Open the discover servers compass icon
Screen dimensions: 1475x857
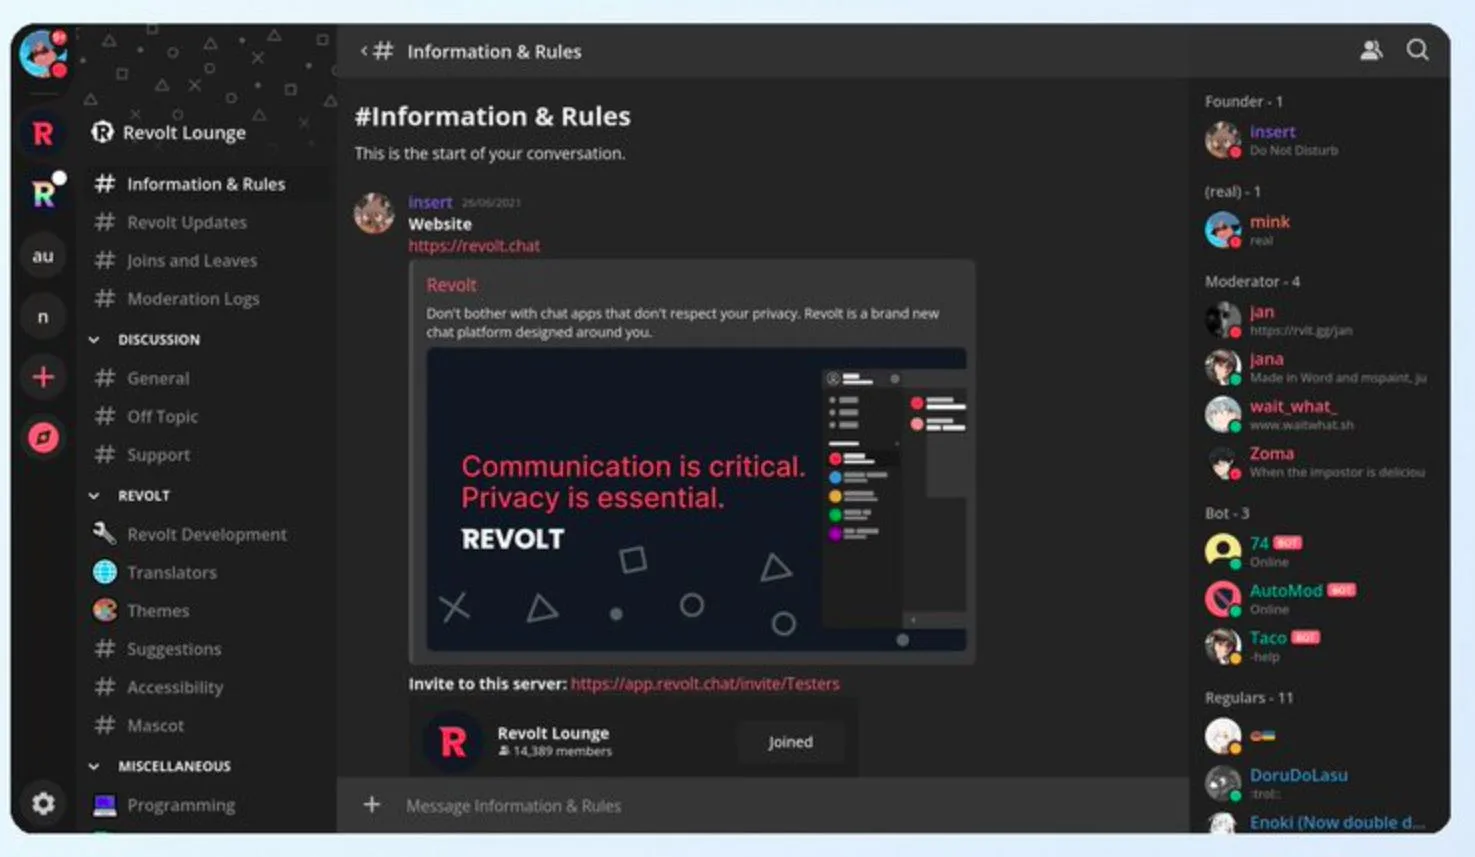(x=43, y=437)
